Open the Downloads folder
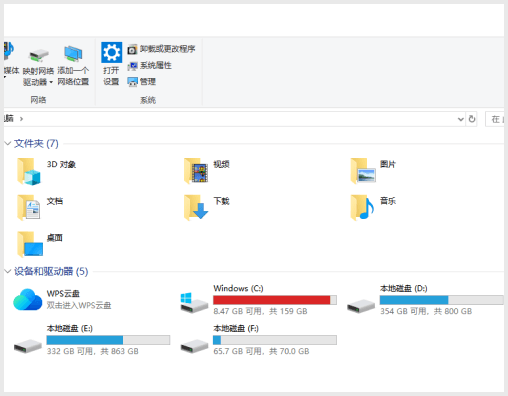 [207, 207]
